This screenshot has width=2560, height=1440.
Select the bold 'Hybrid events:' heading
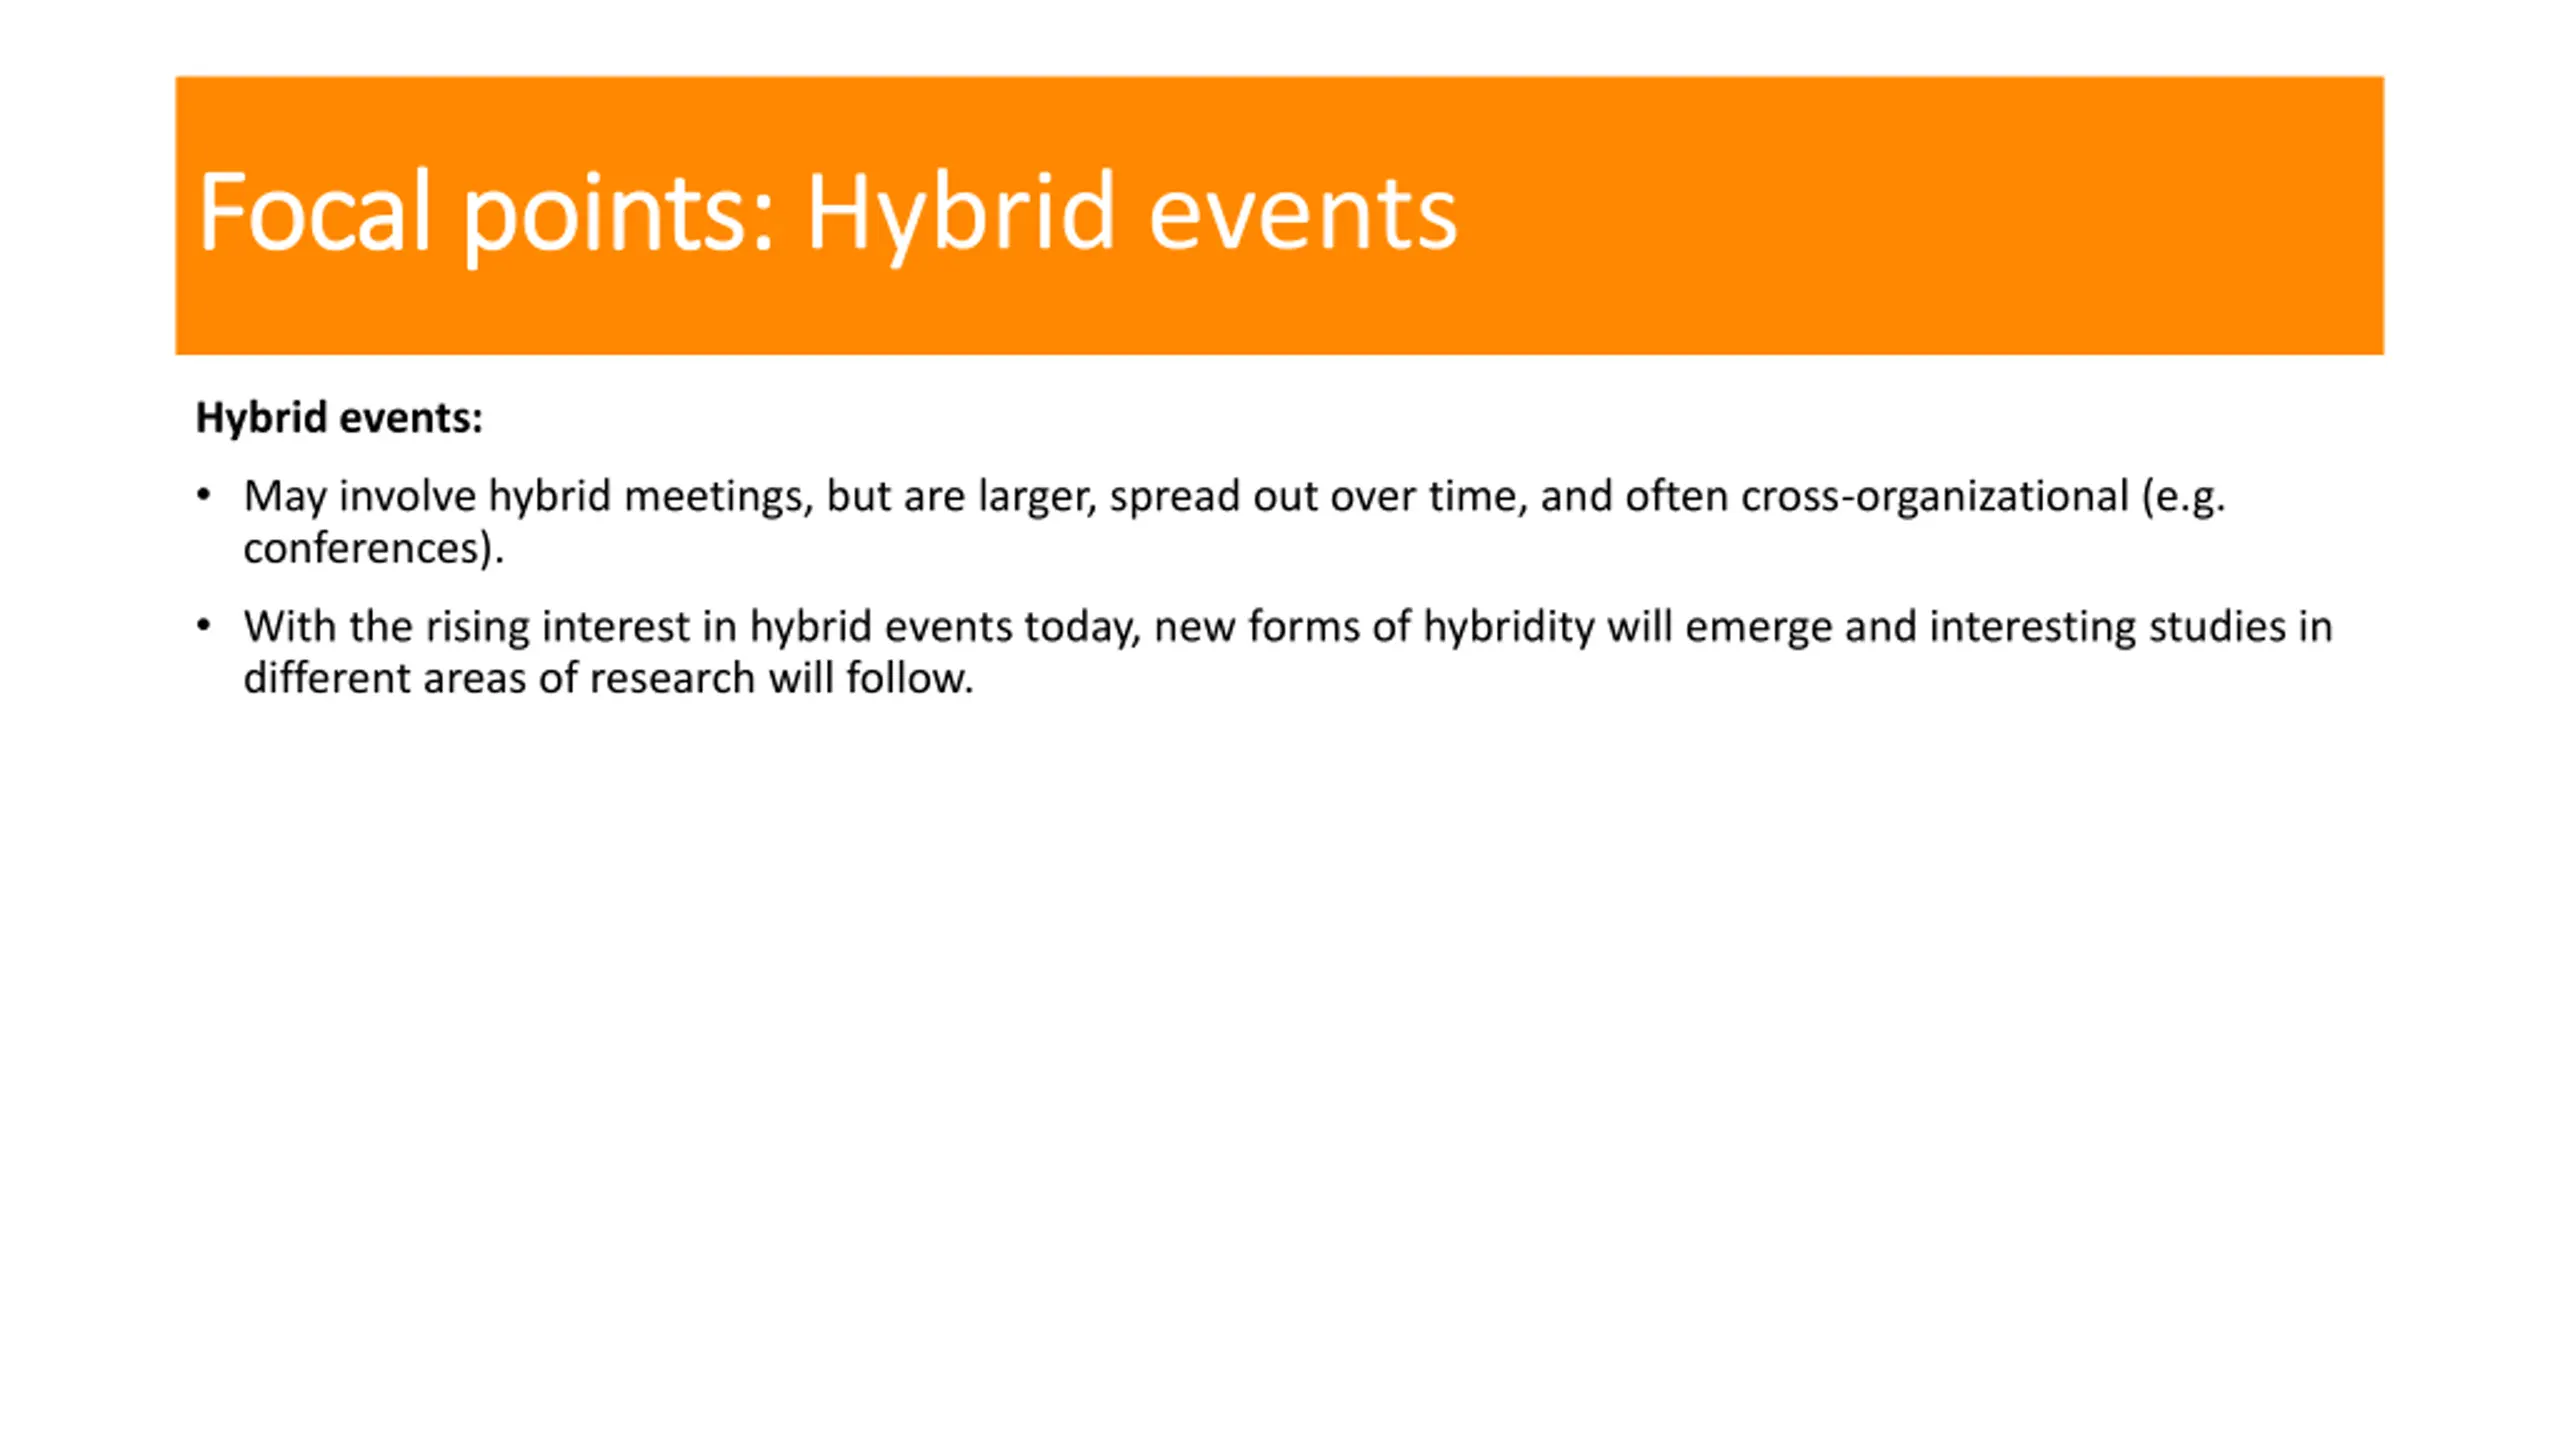[x=339, y=418]
